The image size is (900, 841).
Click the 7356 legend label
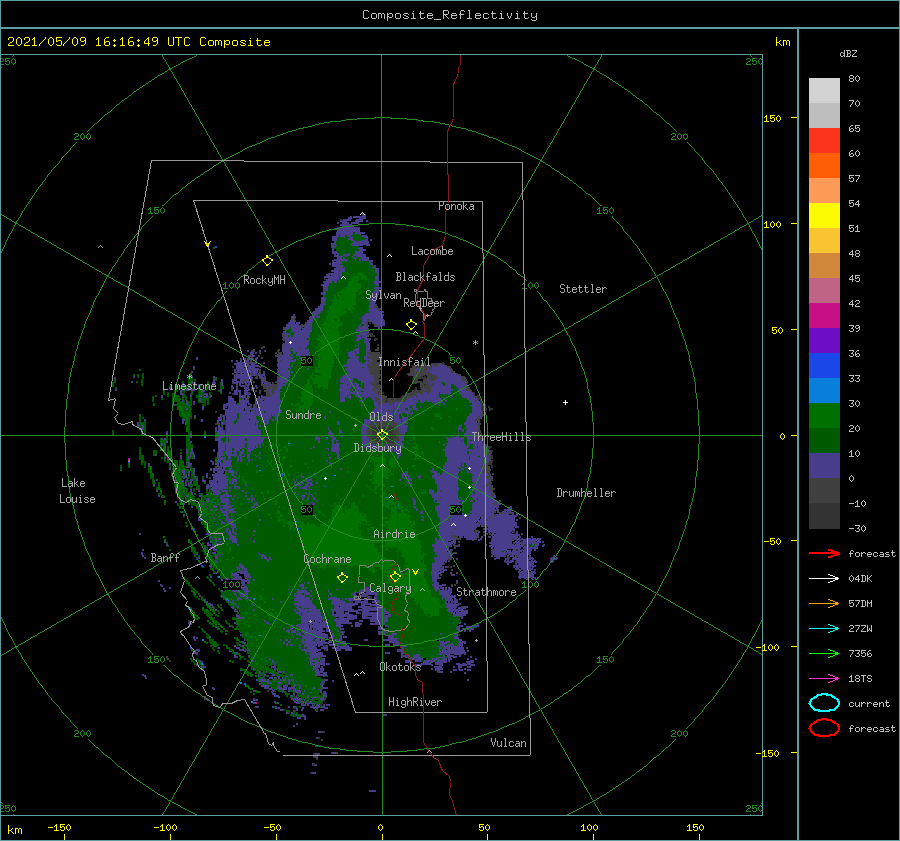click(x=860, y=653)
